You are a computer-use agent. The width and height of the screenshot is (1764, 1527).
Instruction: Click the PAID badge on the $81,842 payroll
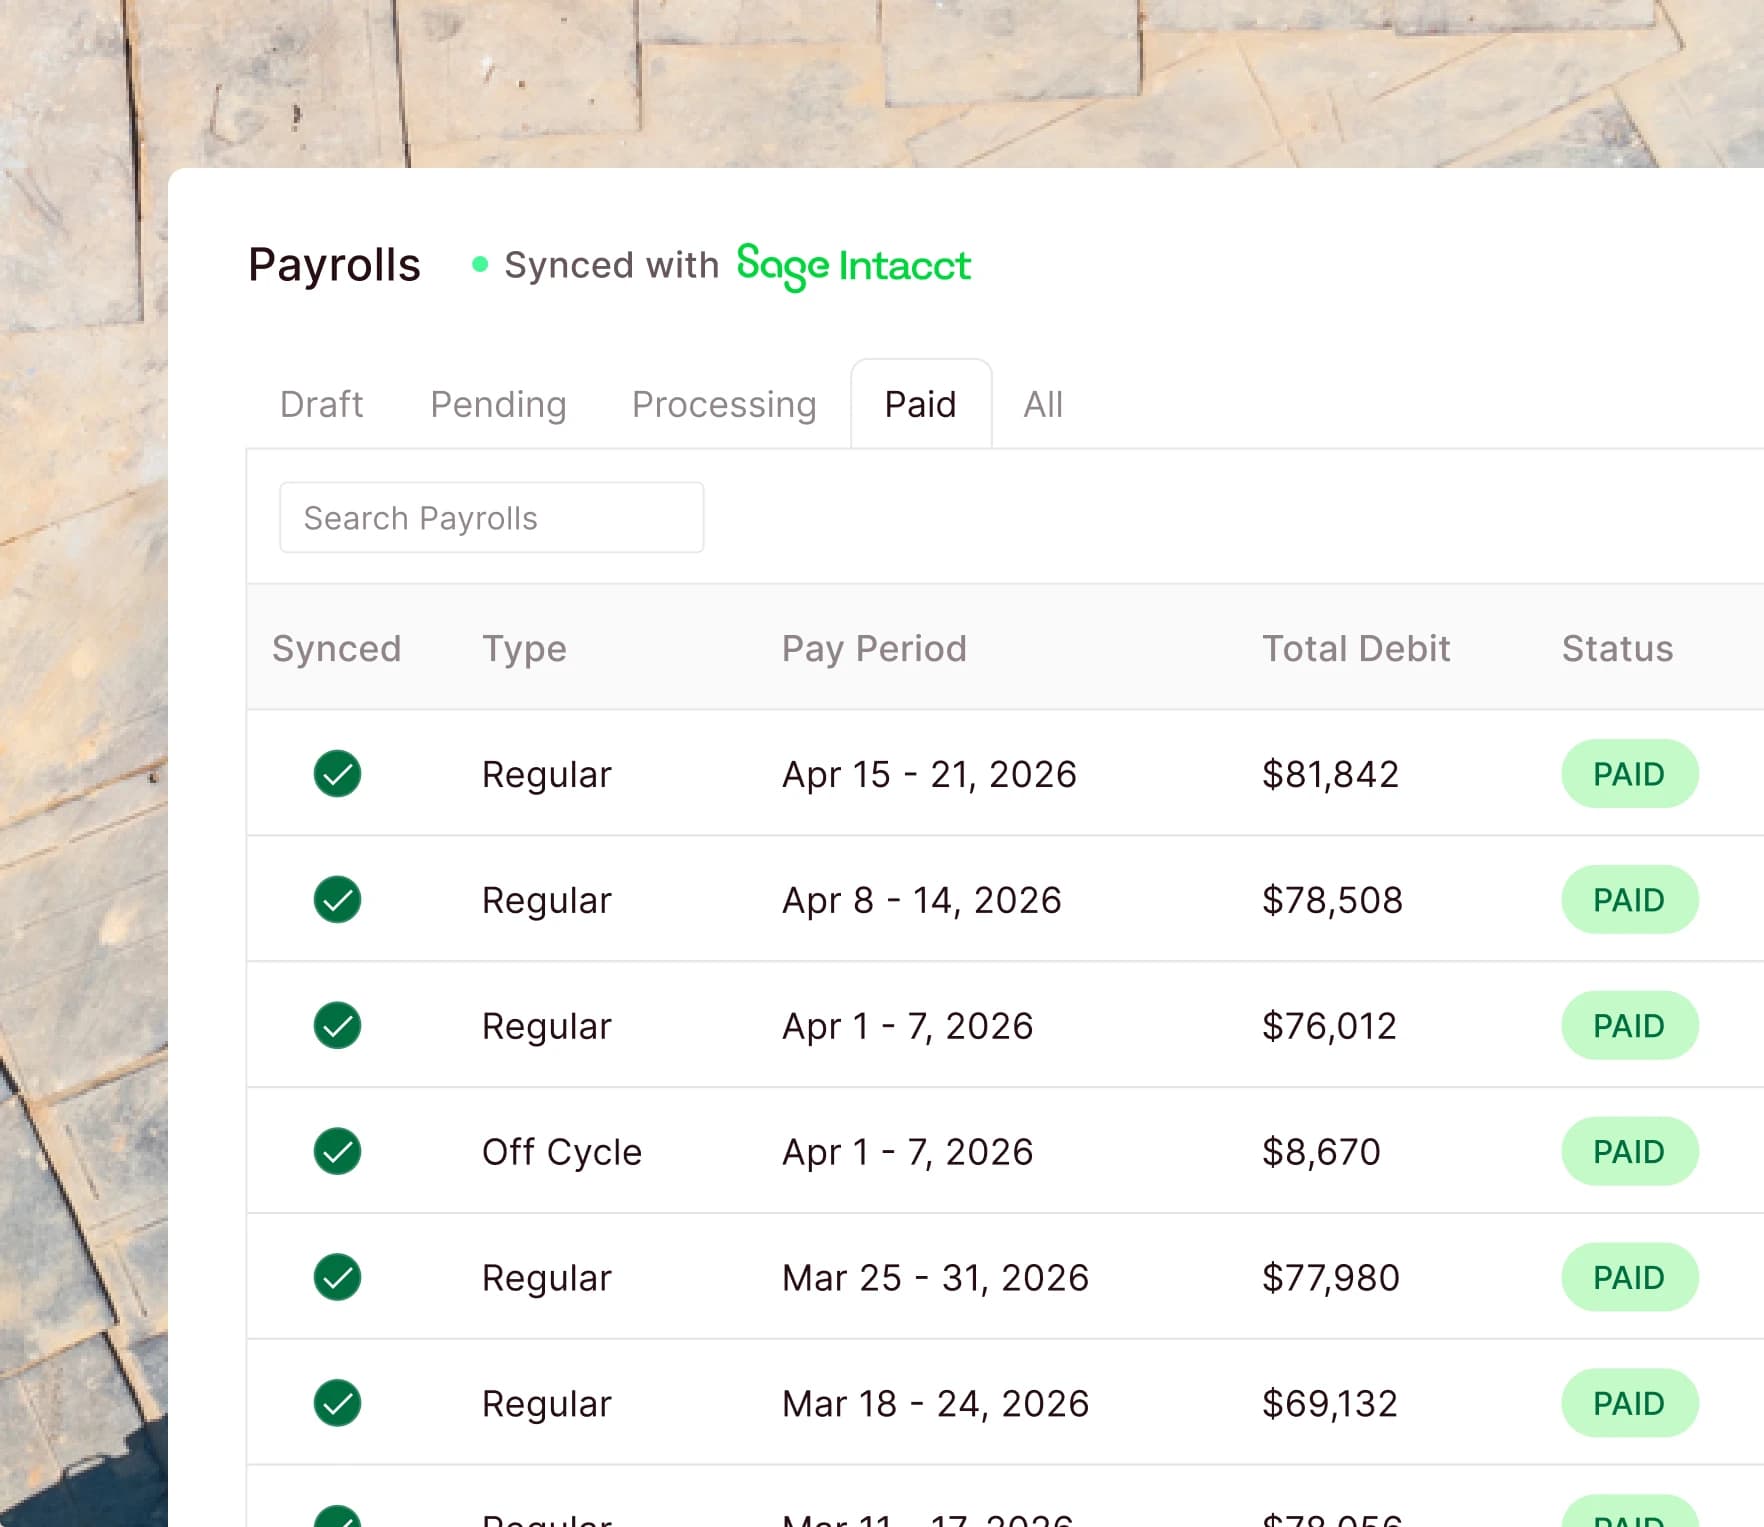point(1629,774)
